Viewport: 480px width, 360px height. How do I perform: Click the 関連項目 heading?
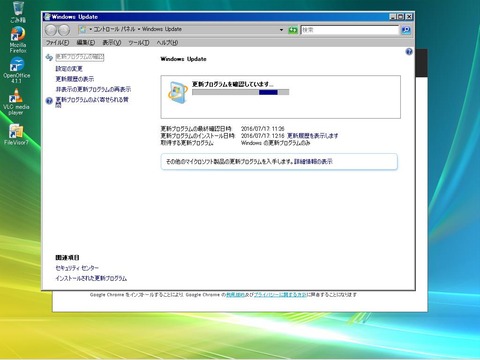coord(67,258)
